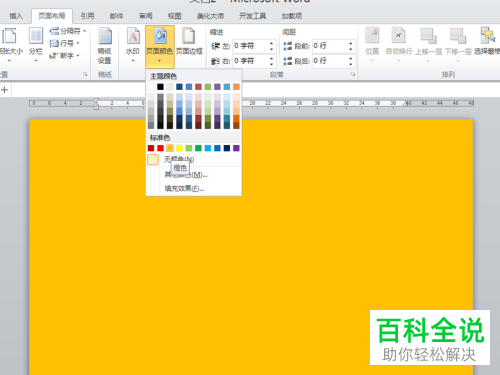
Task: Open the Add-ins (加载项) tab
Action: pyautogui.click(x=292, y=16)
